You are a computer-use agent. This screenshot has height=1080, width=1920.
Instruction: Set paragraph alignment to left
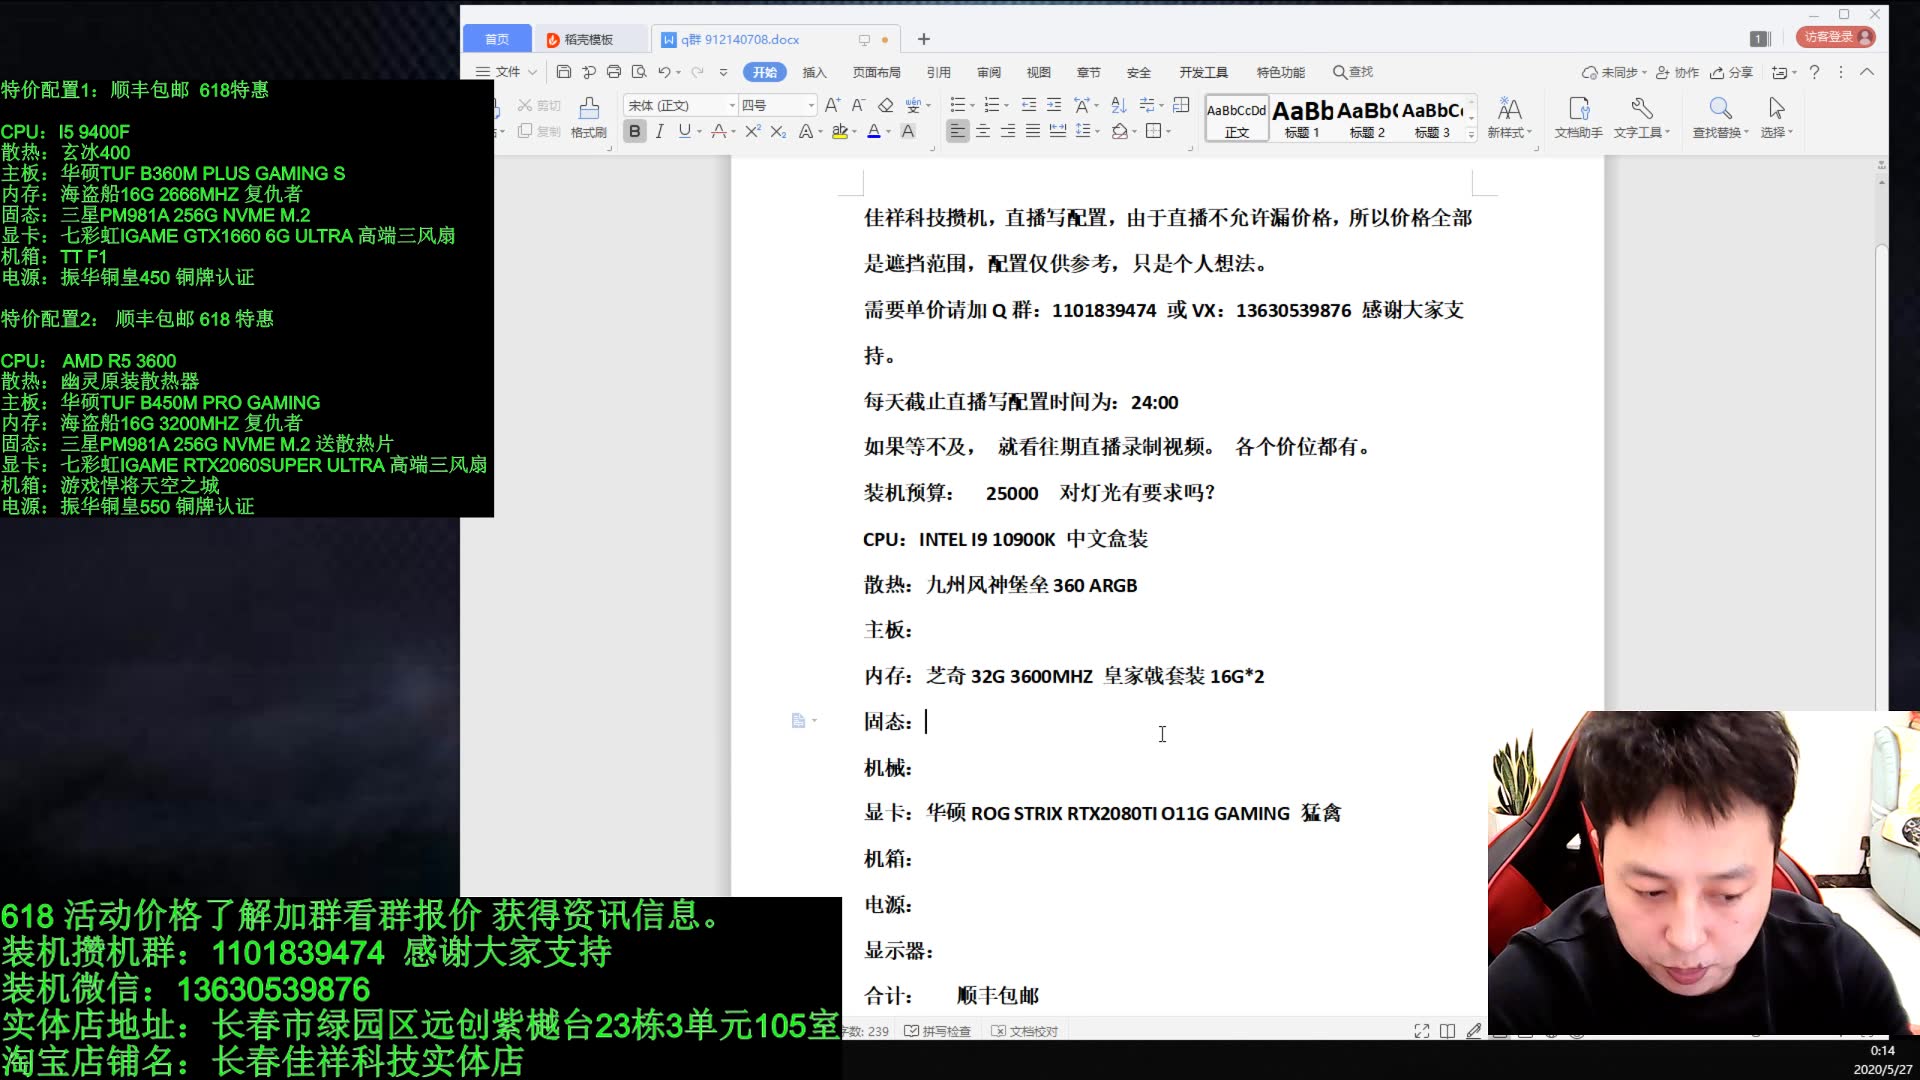click(x=957, y=131)
